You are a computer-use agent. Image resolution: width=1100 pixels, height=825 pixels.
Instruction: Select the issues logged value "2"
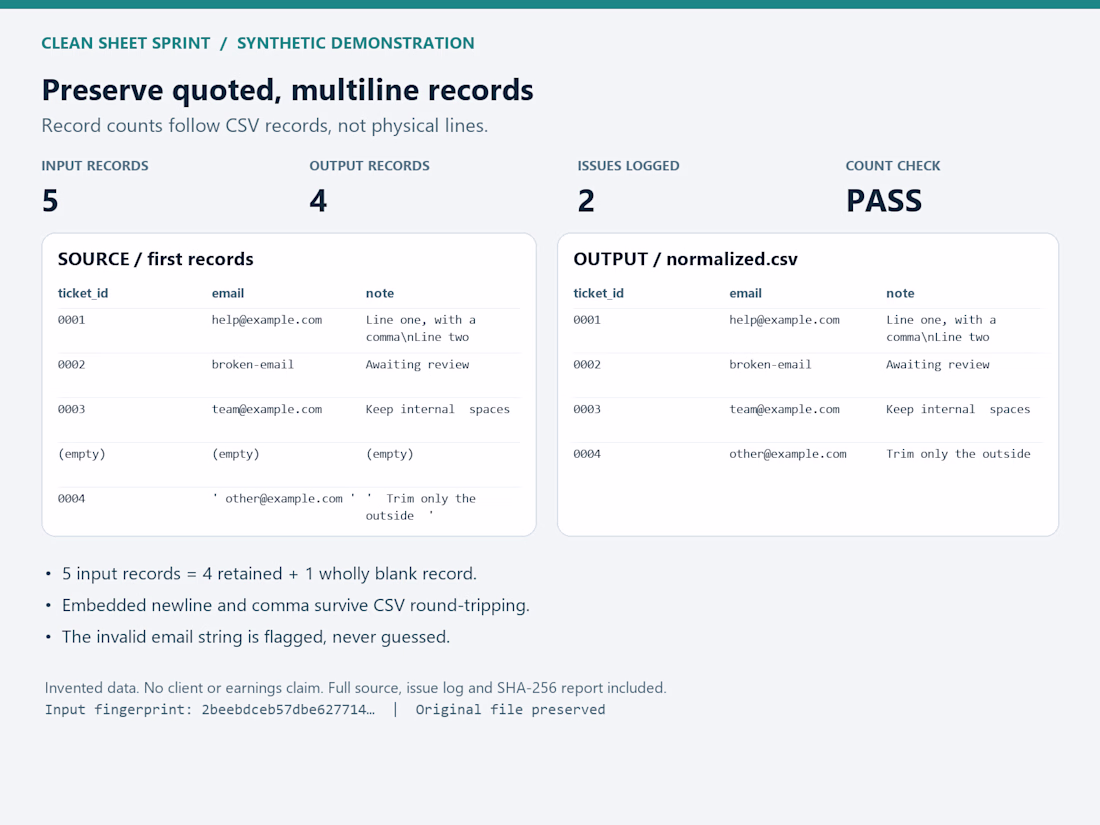[x=586, y=201]
